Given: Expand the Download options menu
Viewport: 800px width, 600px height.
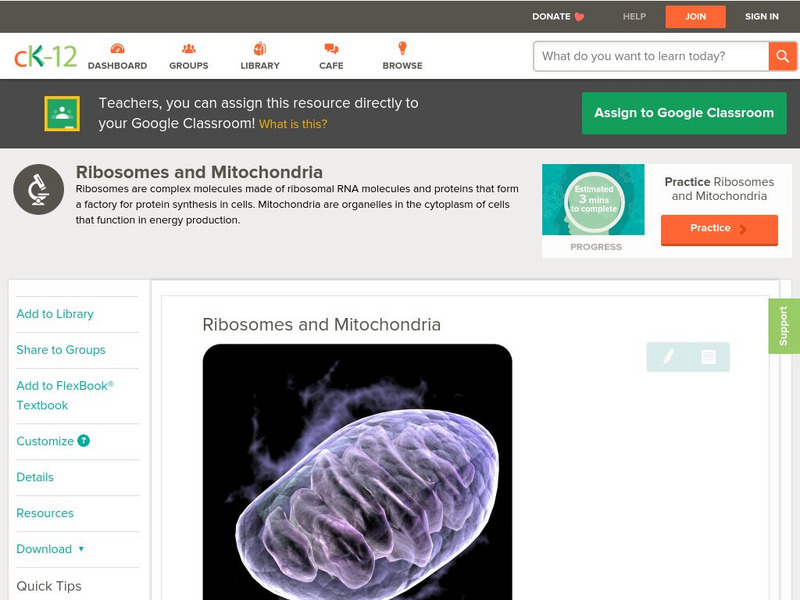Looking at the screenshot, I should (47, 549).
